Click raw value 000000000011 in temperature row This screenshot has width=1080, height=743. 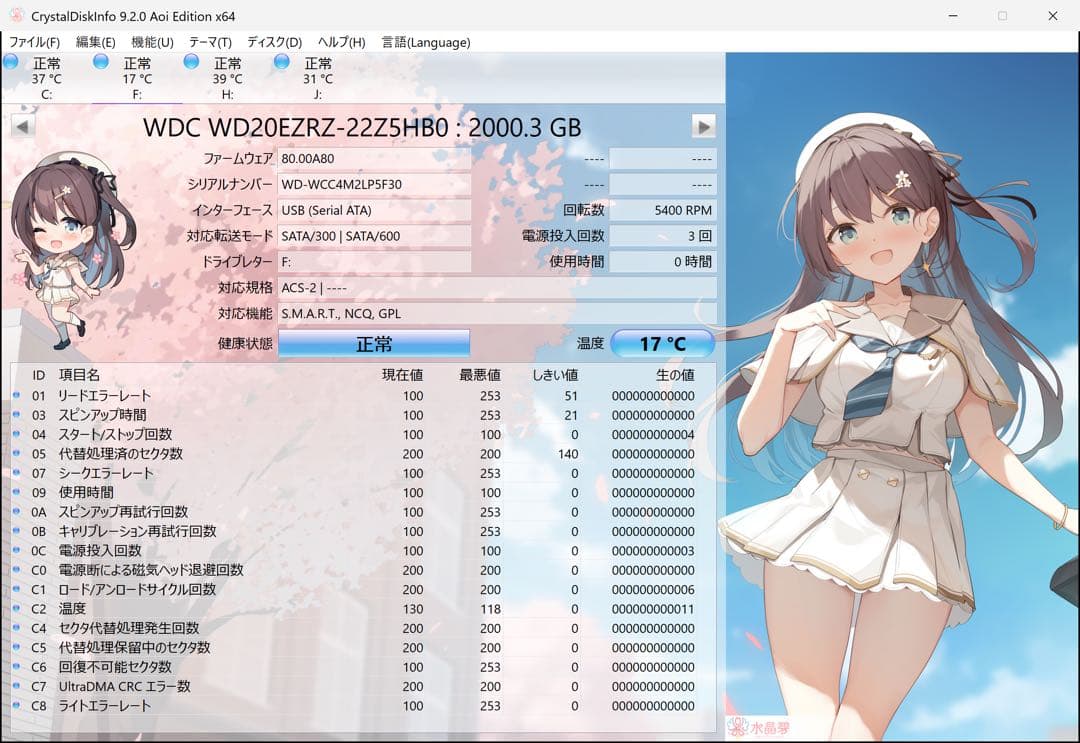coord(653,609)
